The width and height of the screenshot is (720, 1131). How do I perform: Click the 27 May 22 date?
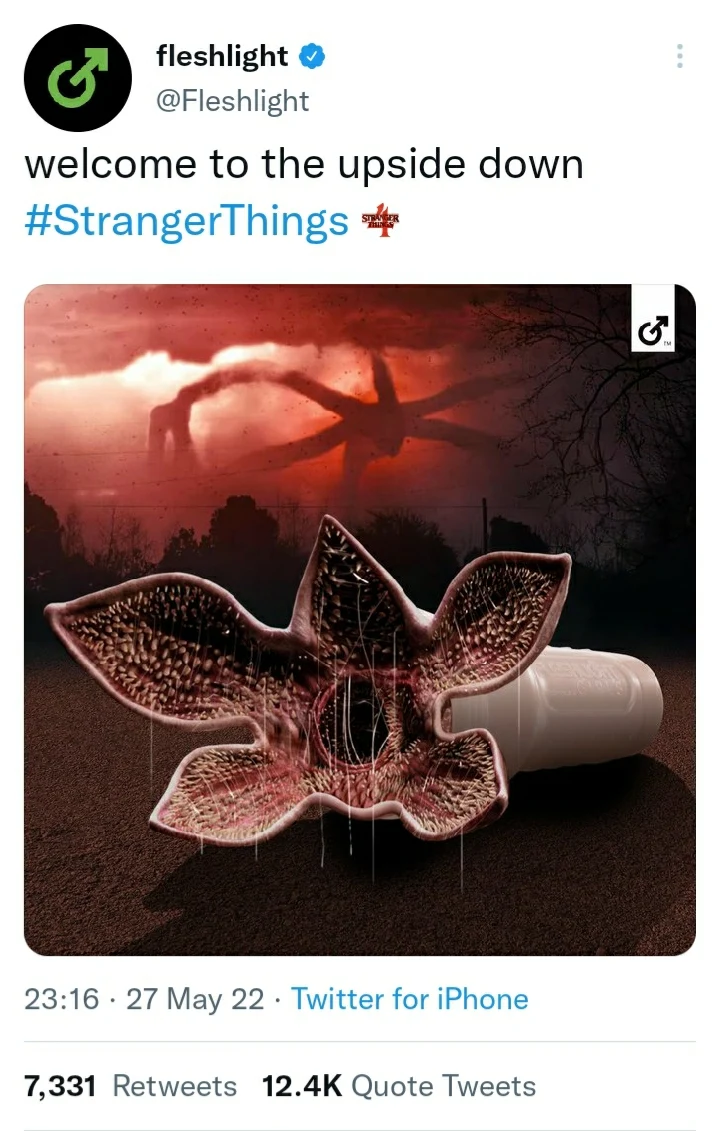[195, 999]
